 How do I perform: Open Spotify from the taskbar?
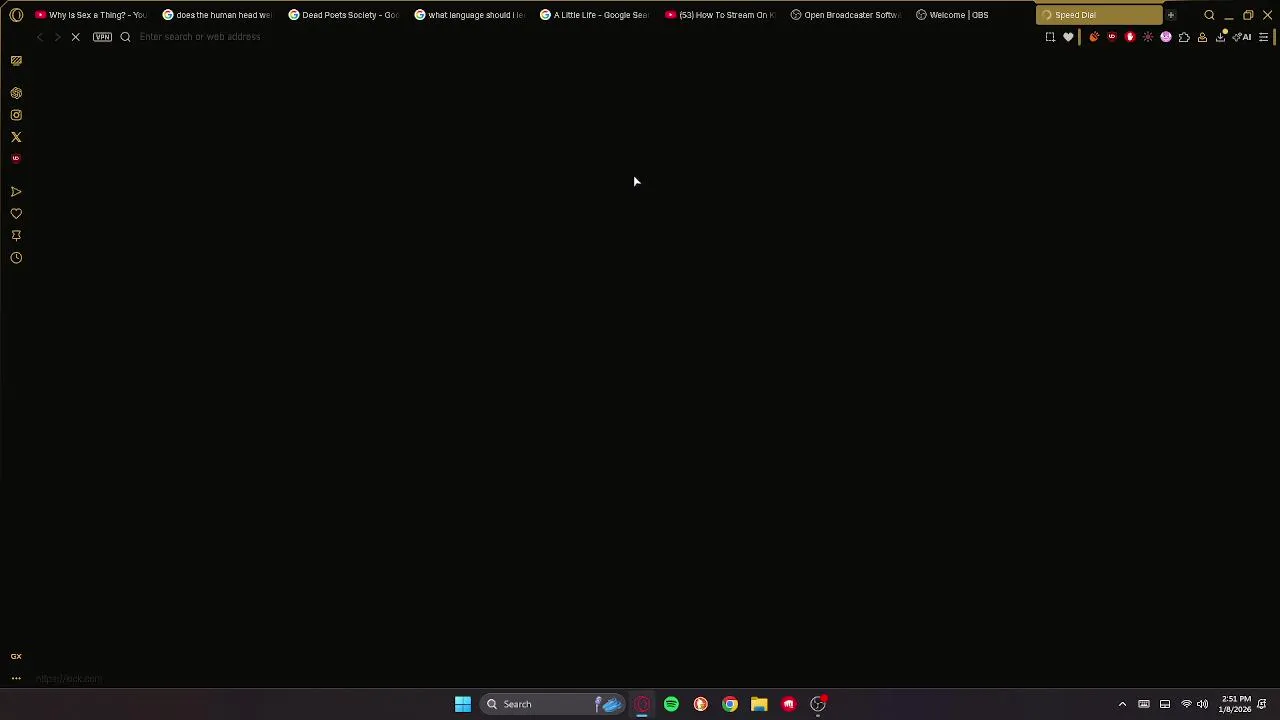pyautogui.click(x=671, y=704)
